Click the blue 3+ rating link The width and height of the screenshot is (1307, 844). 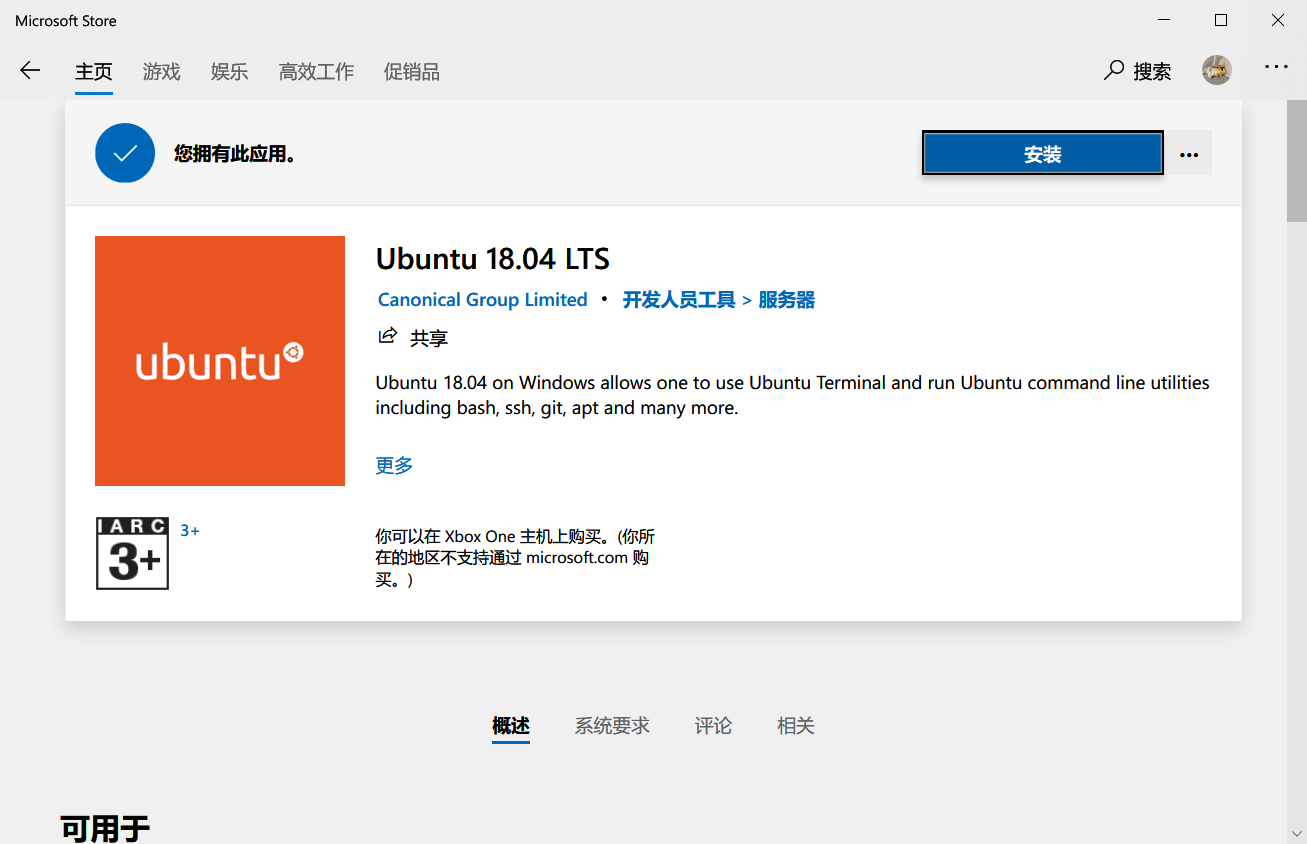click(190, 531)
